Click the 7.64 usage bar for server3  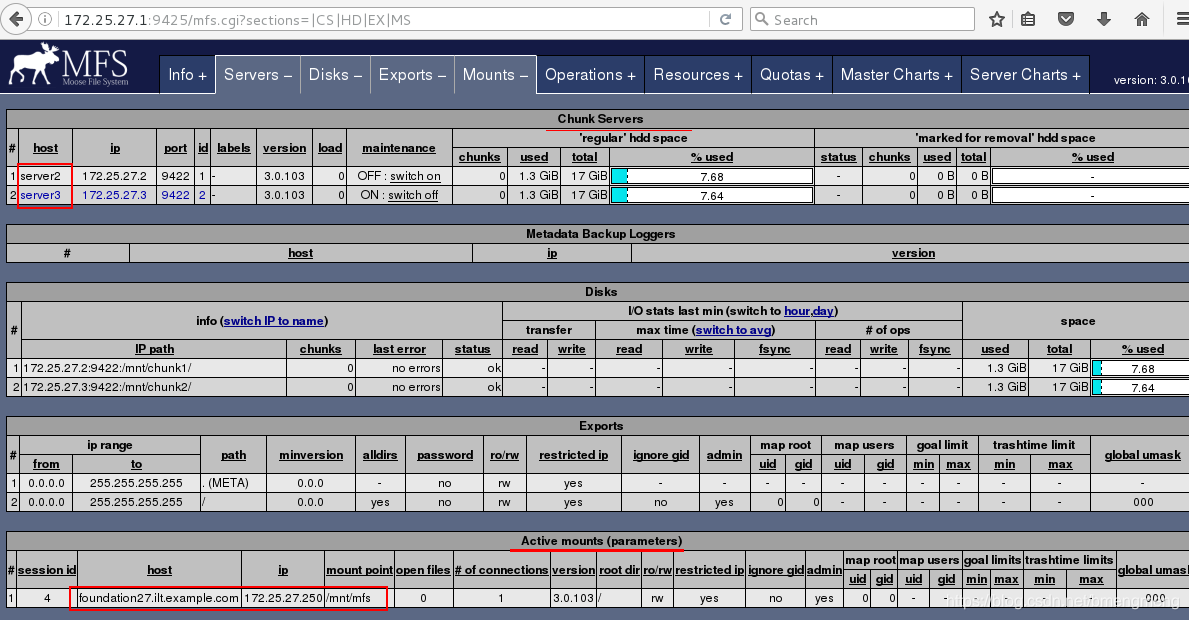point(712,195)
